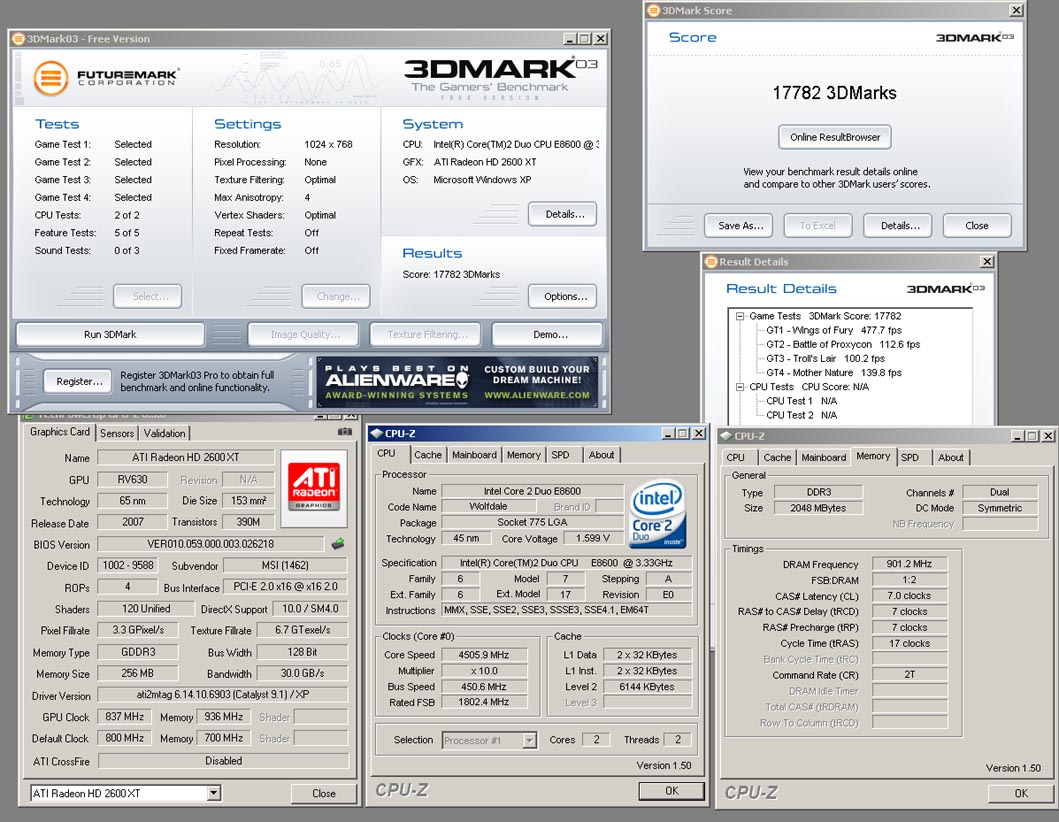This screenshot has height=822, width=1059.
Task: Click the BIOS Version field in GPU-Z
Action: (211, 544)
